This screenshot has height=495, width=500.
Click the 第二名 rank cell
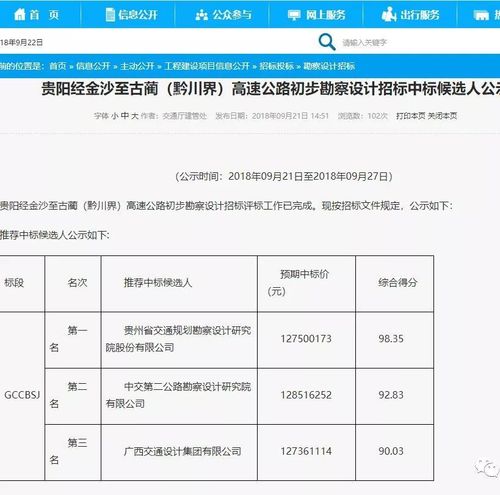(73, 395)
